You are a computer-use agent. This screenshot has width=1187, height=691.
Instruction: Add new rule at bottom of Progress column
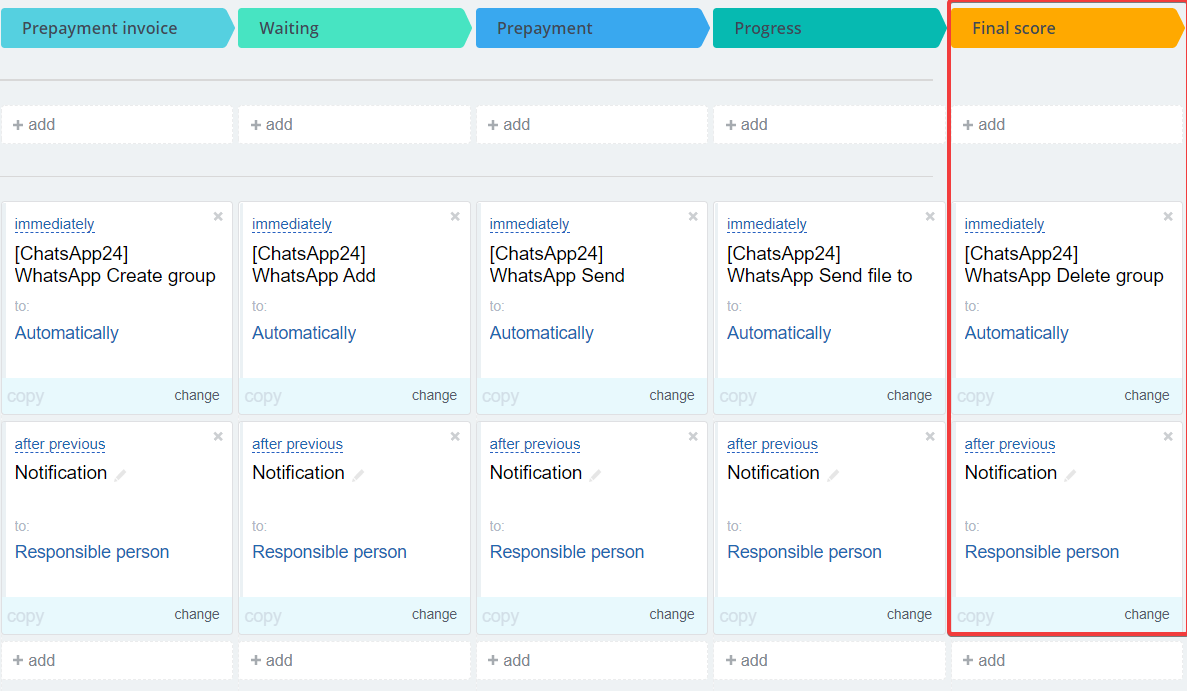click(747, 660)
